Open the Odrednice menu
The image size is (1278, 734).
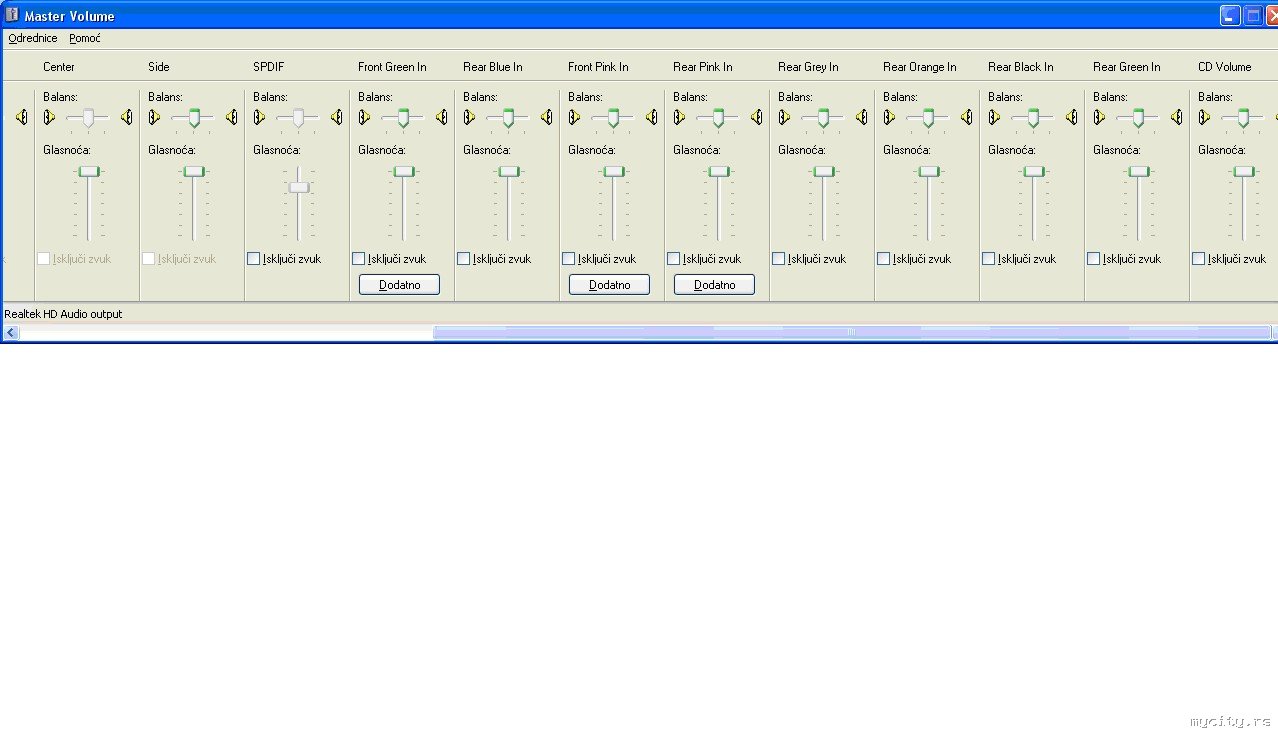tap(33, 38)
